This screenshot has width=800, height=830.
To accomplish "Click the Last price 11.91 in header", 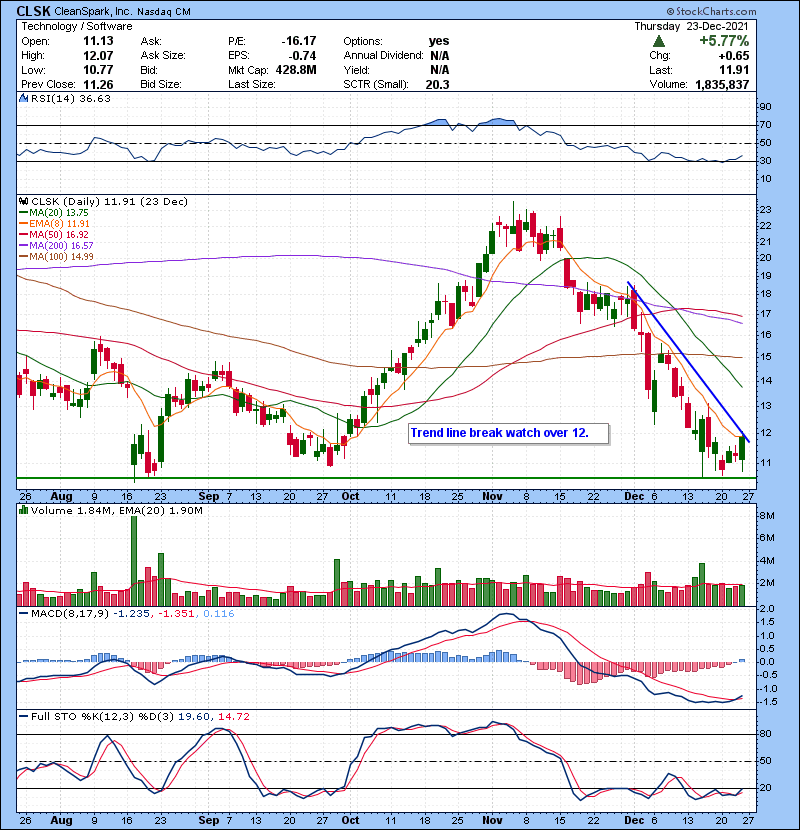I will pos(734,70).
